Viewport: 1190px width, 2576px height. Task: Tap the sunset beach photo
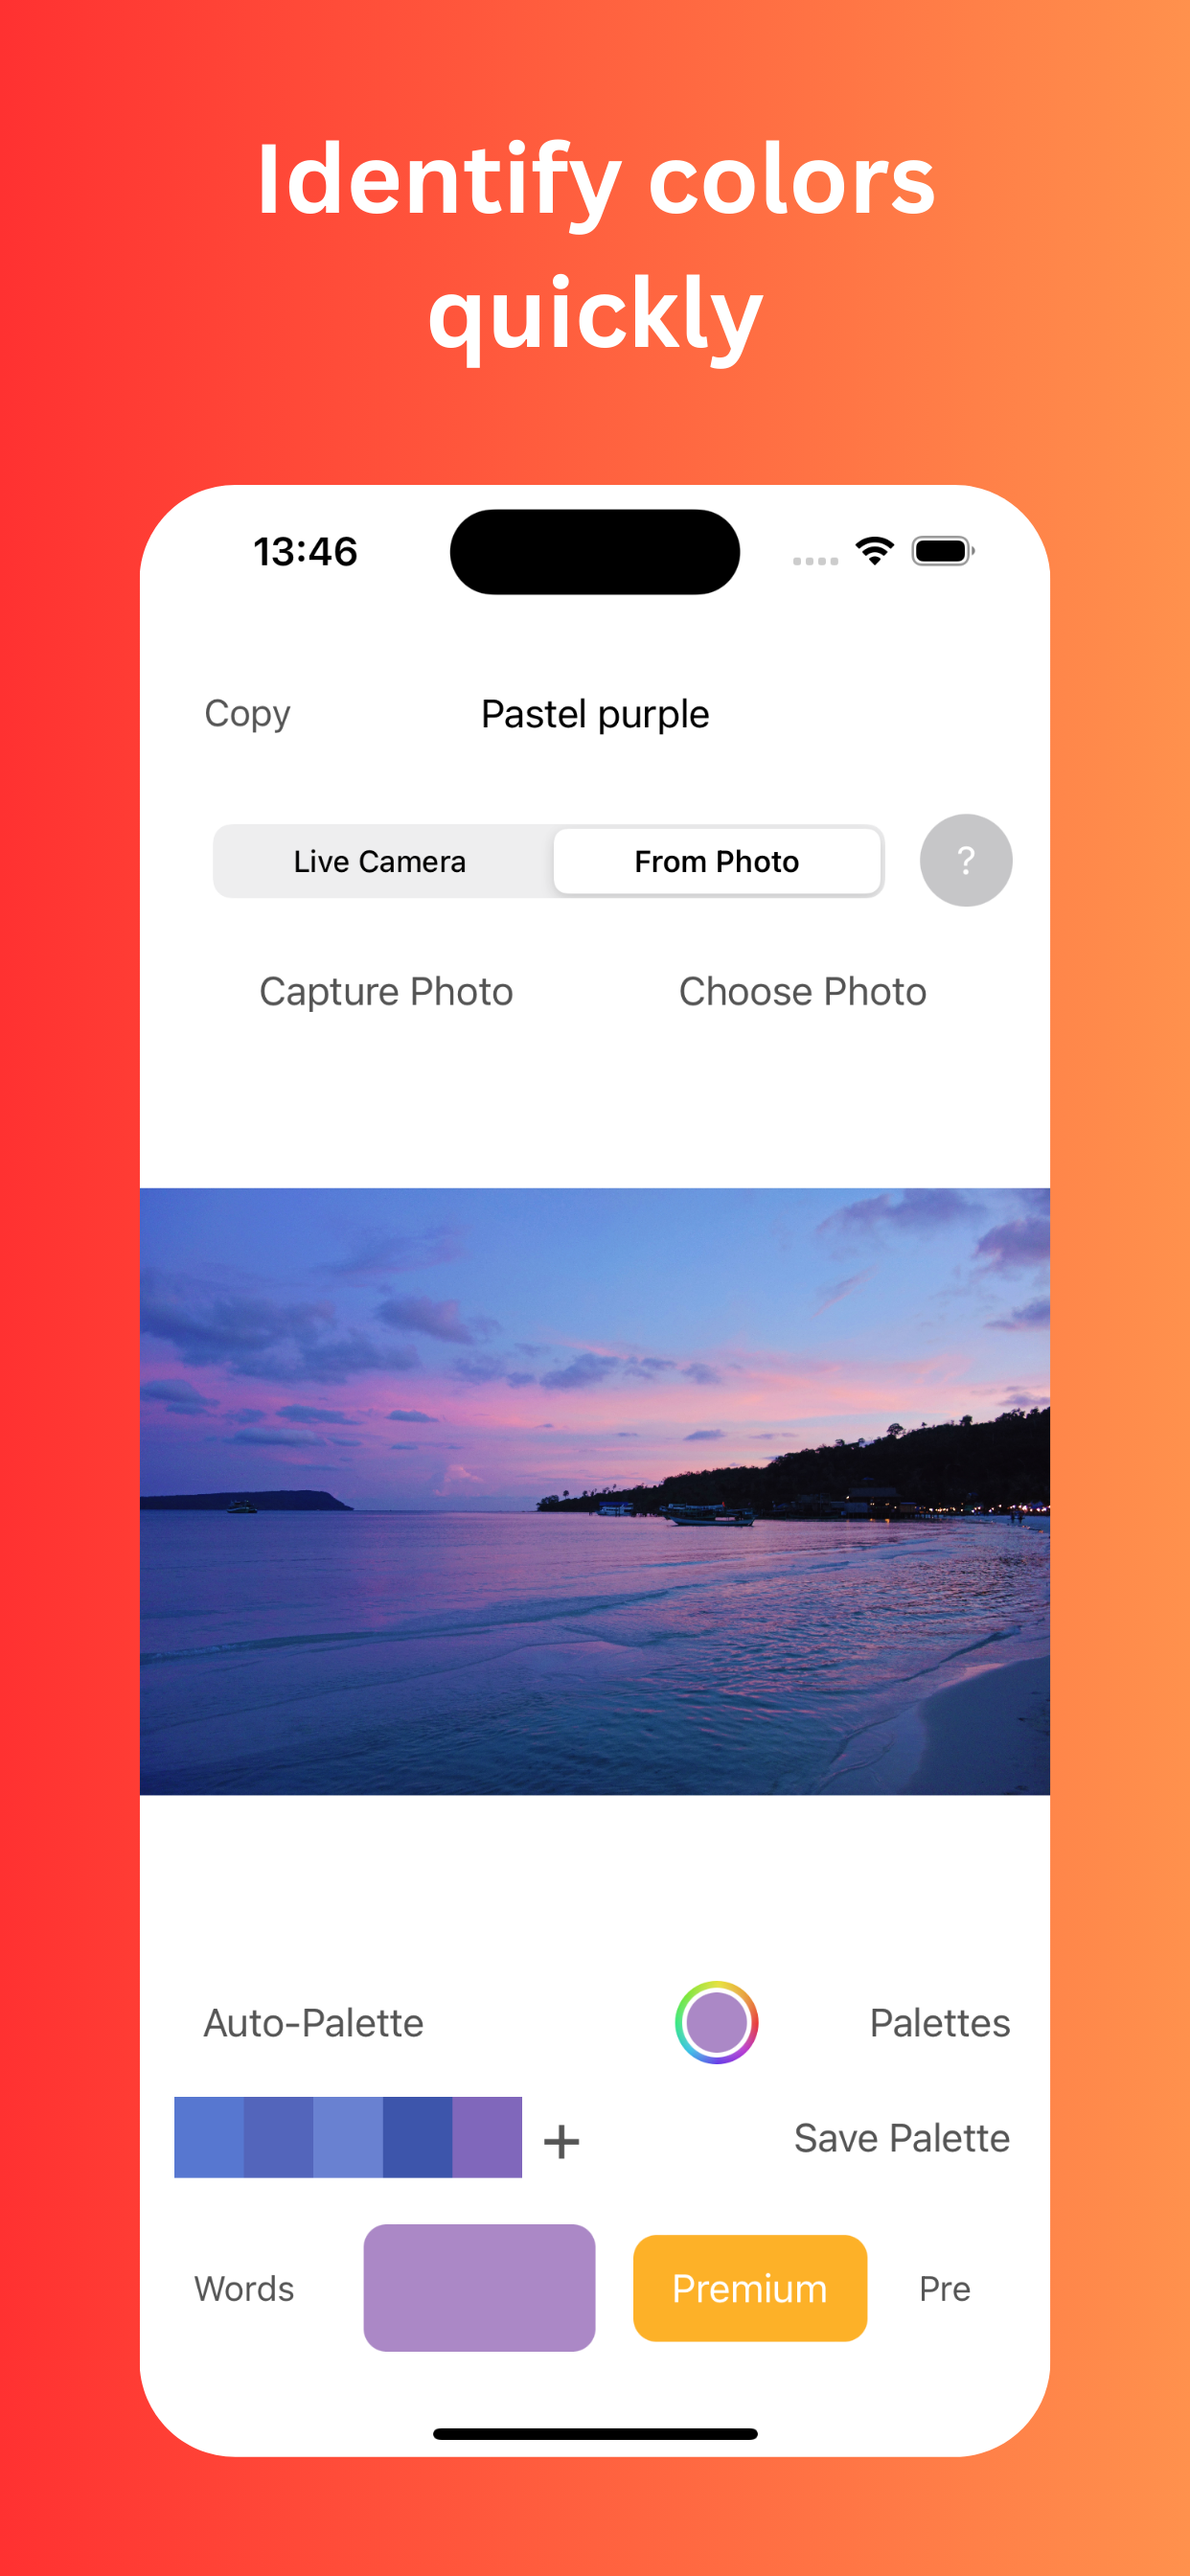pos(595,1491)
